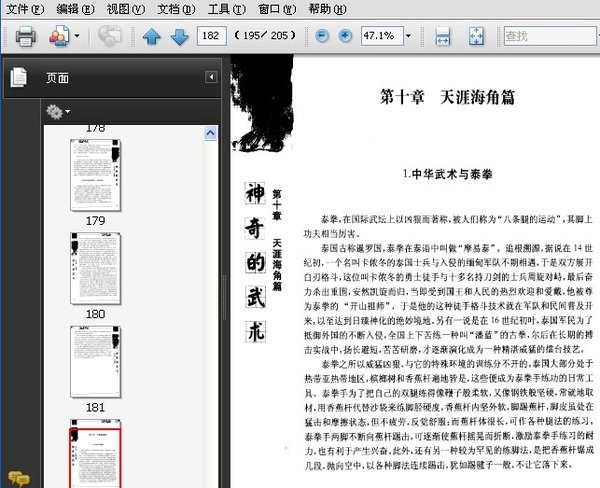Screen dimensions: 600x488
Task: Click the zoom out minus button
Action: pos(322,36)
